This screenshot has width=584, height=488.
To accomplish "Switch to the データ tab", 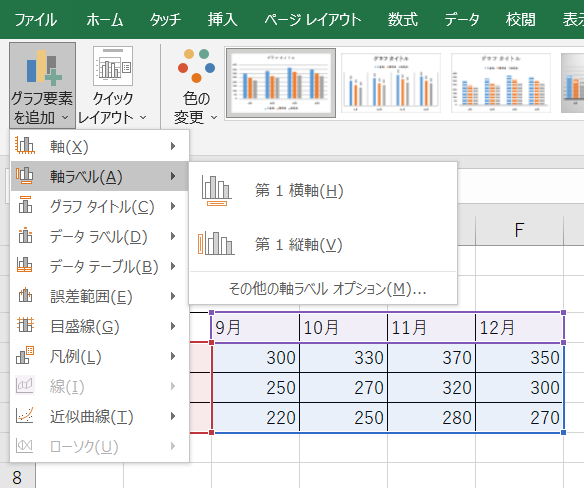I will (461, 19).
